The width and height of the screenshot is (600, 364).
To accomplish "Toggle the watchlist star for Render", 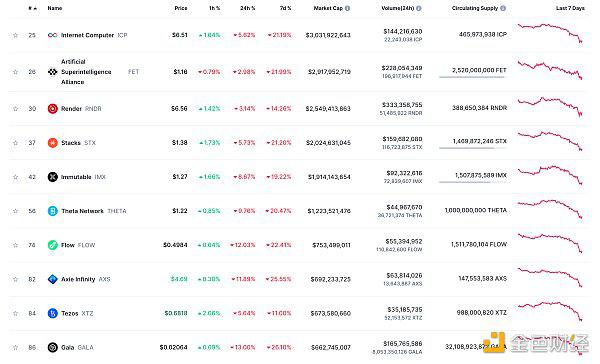I will point(15,109).
